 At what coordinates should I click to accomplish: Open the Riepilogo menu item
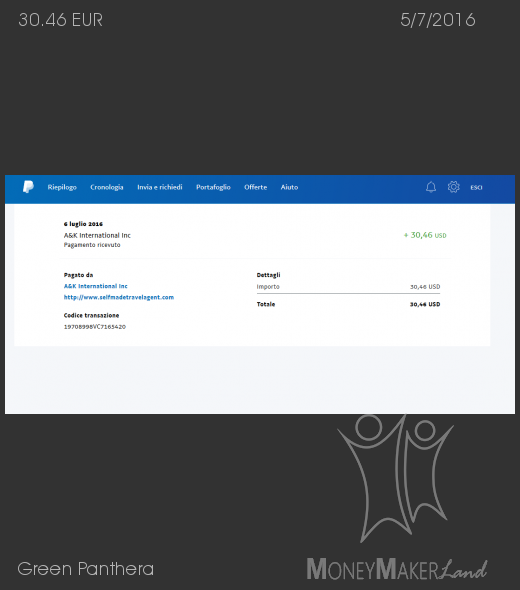(x=62, y=187)
